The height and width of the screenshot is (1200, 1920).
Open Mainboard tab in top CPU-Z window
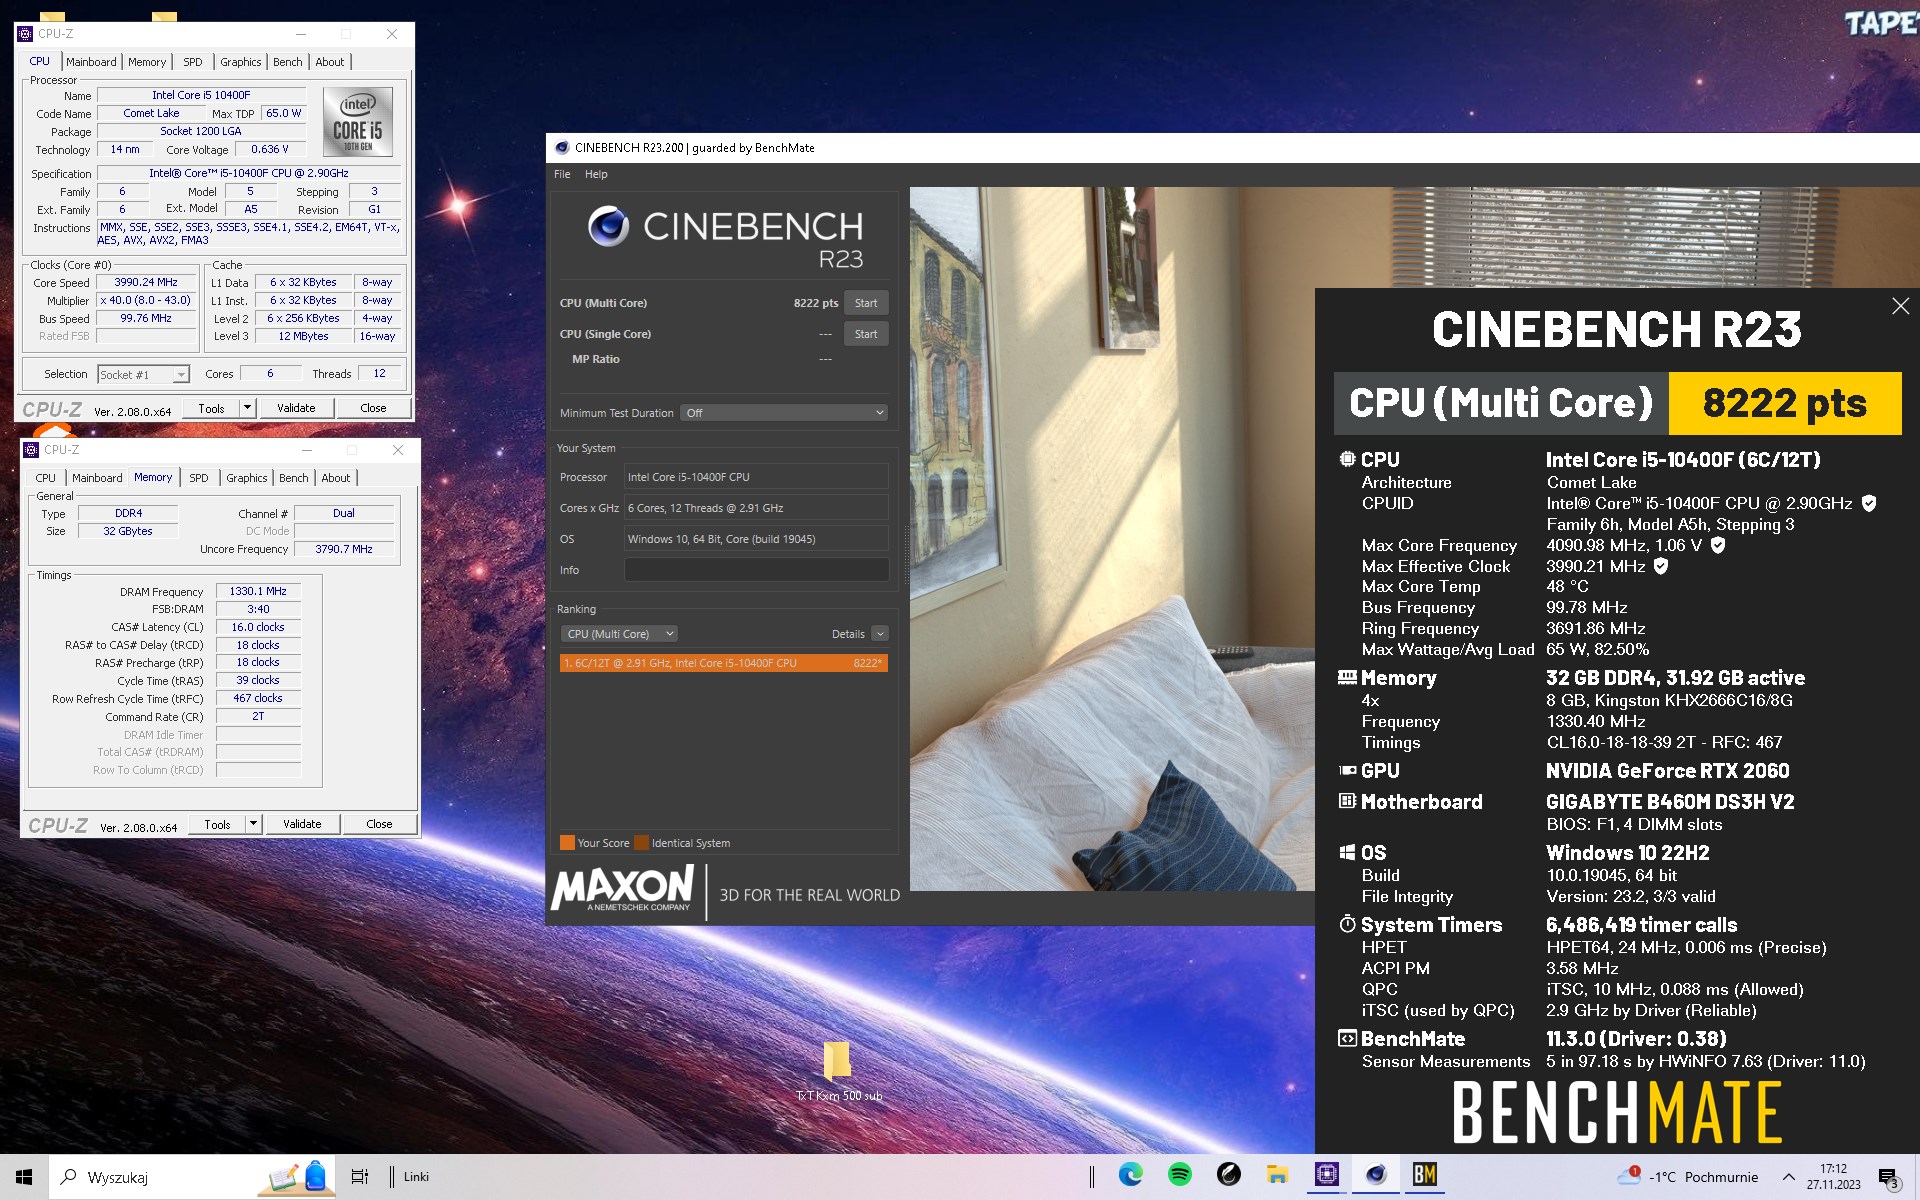pyautogui.click(x=91, y=62)
